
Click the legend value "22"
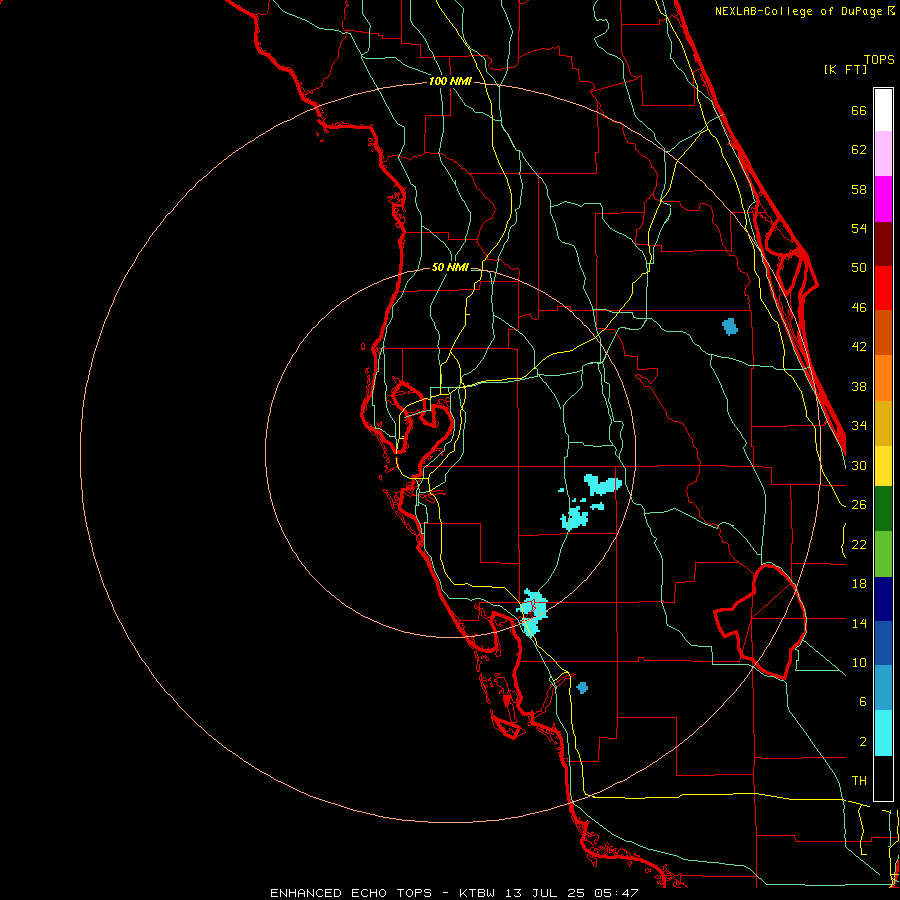pyautogui.click(x=859, y=545)
